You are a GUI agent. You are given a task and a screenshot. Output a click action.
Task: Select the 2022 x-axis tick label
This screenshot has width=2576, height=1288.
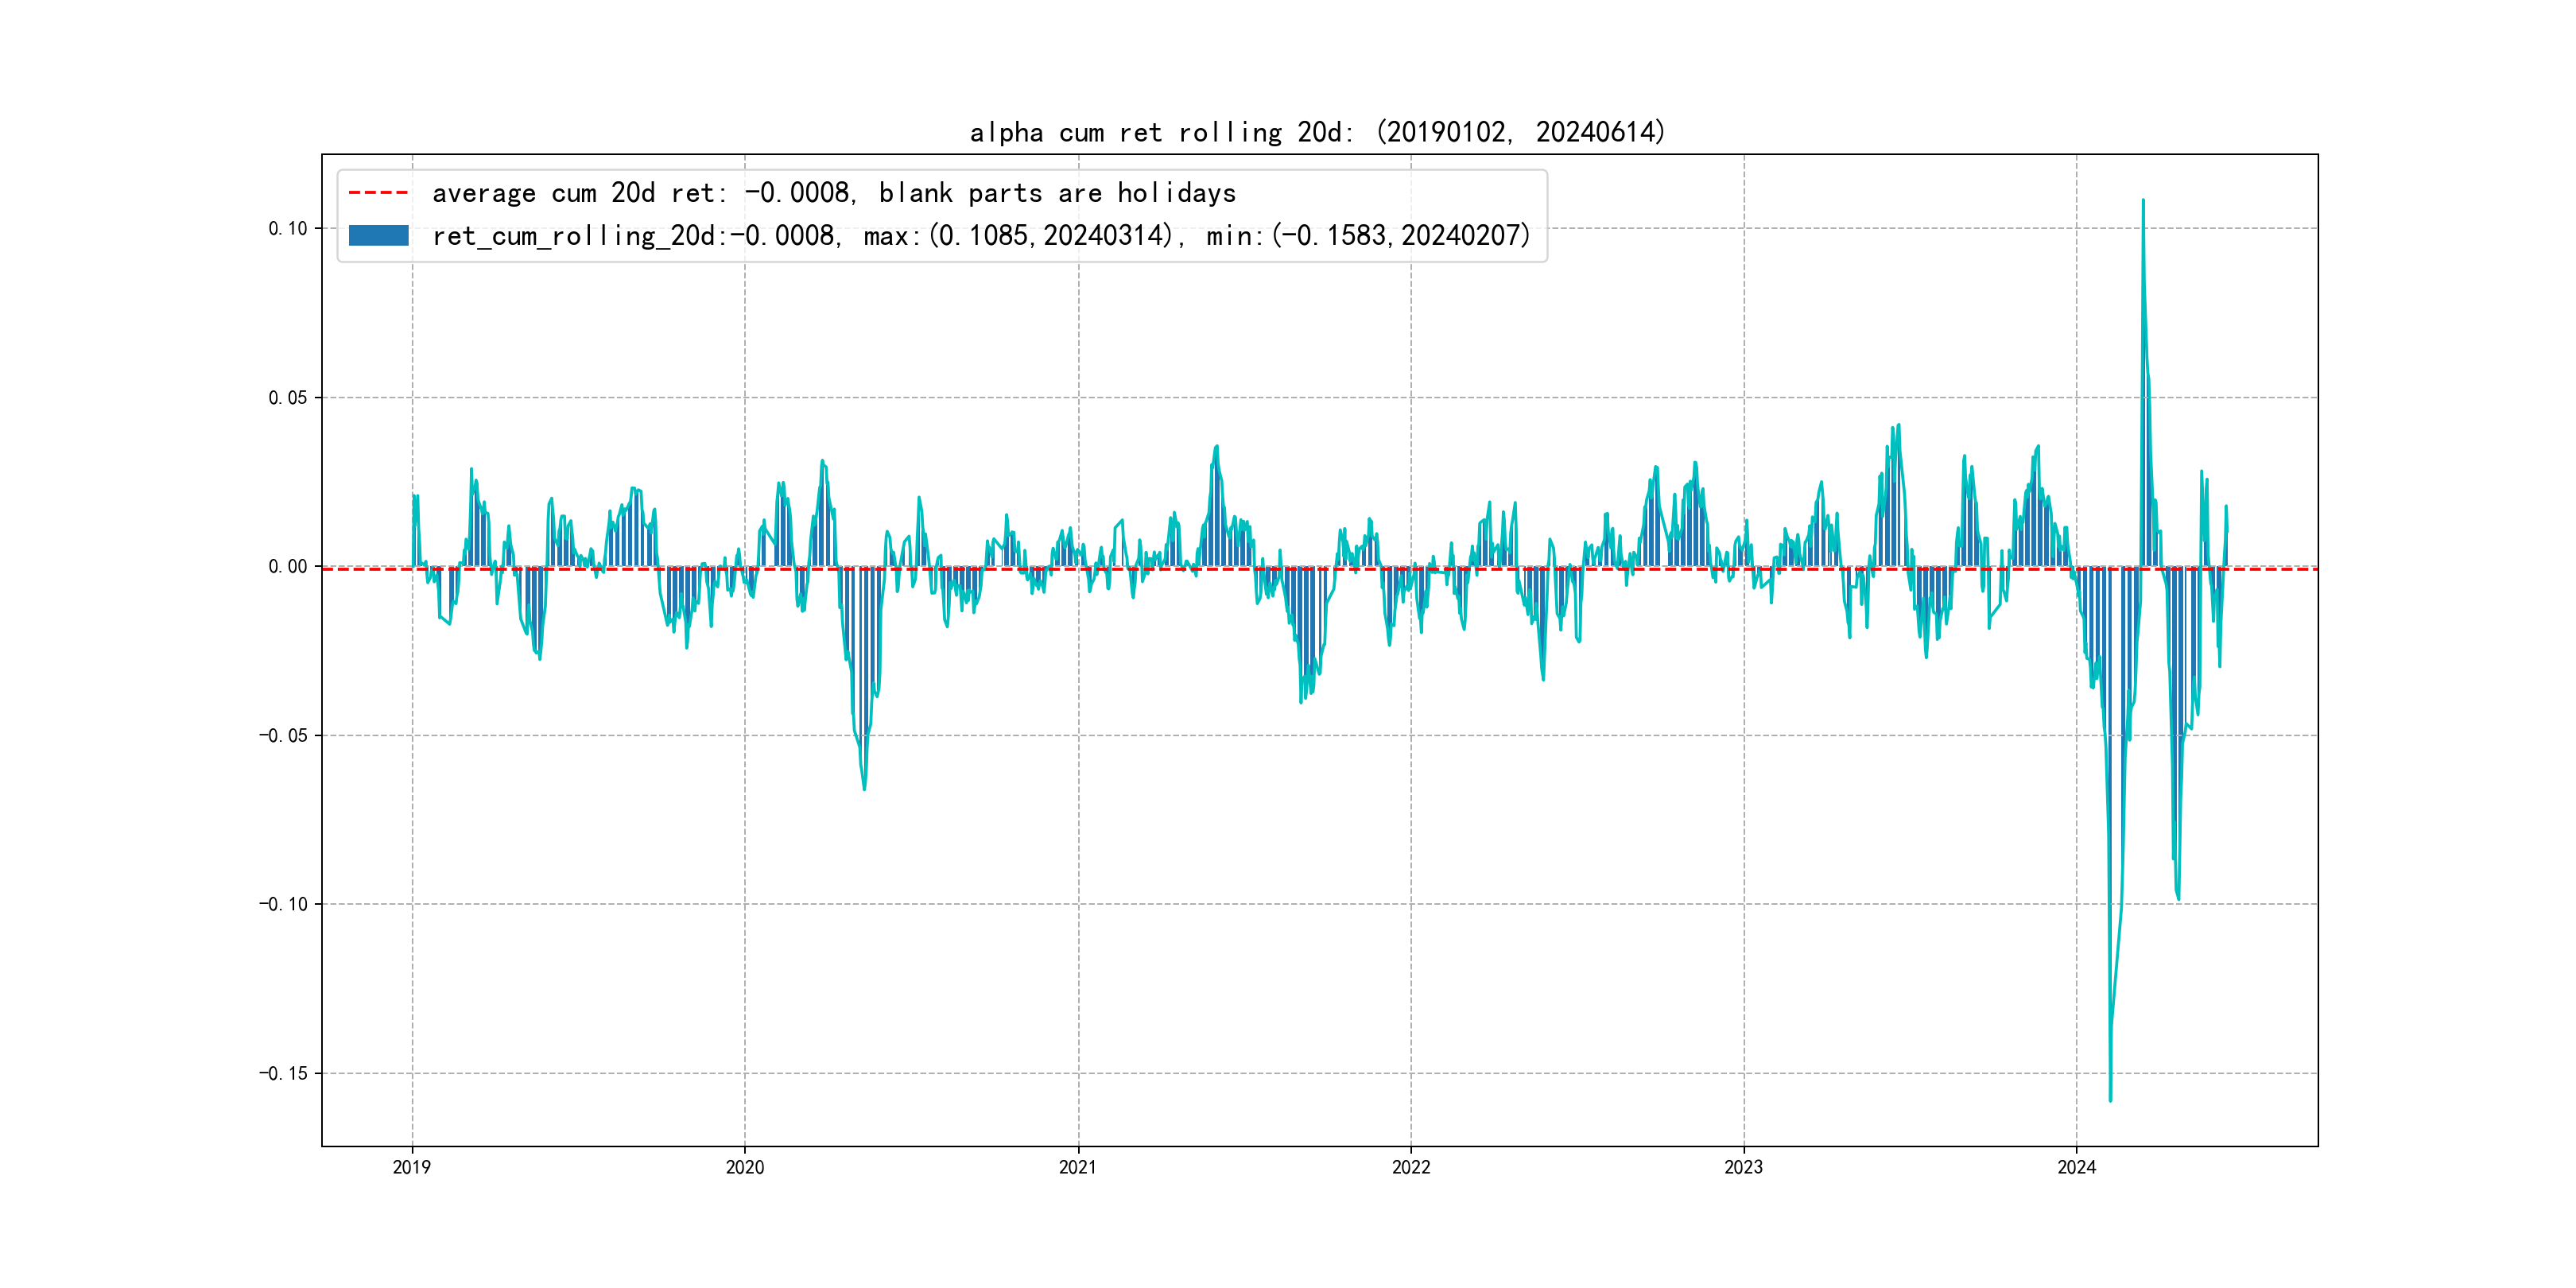click(1411, 1167)
